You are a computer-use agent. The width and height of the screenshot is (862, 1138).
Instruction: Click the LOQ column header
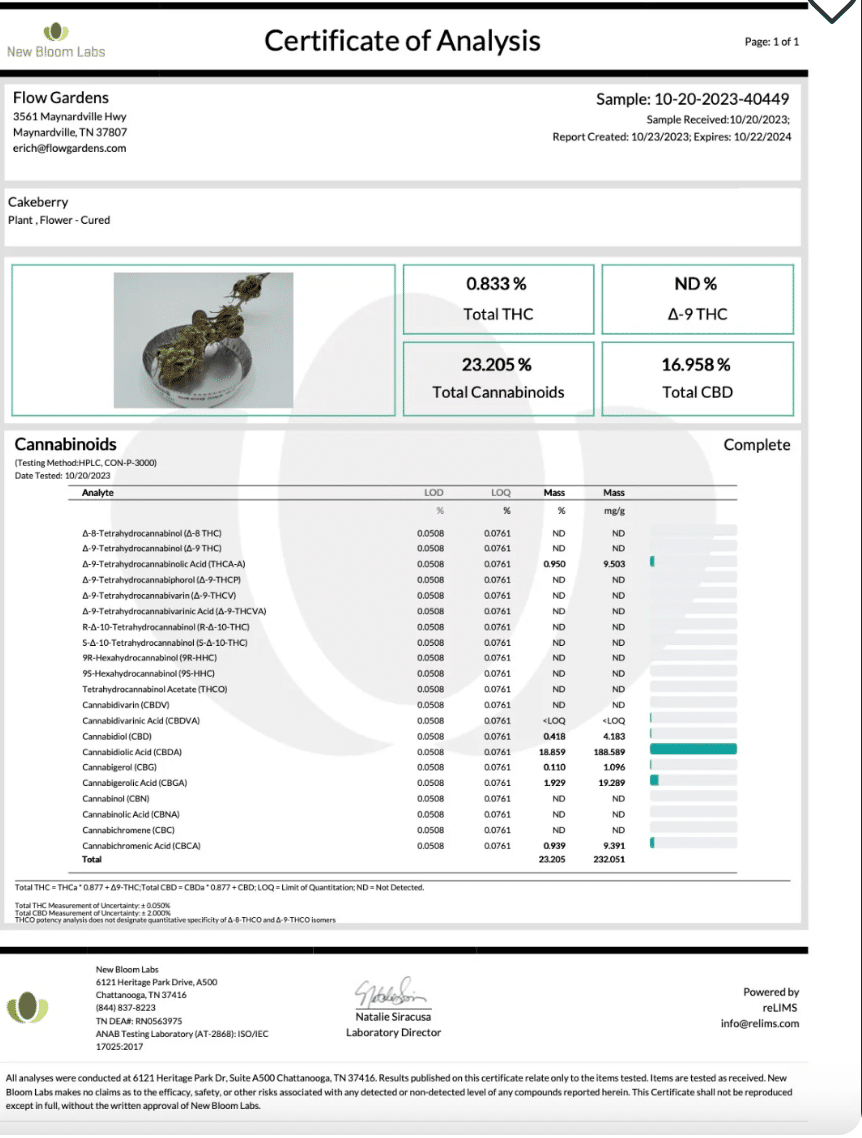[x=501, y=493]
